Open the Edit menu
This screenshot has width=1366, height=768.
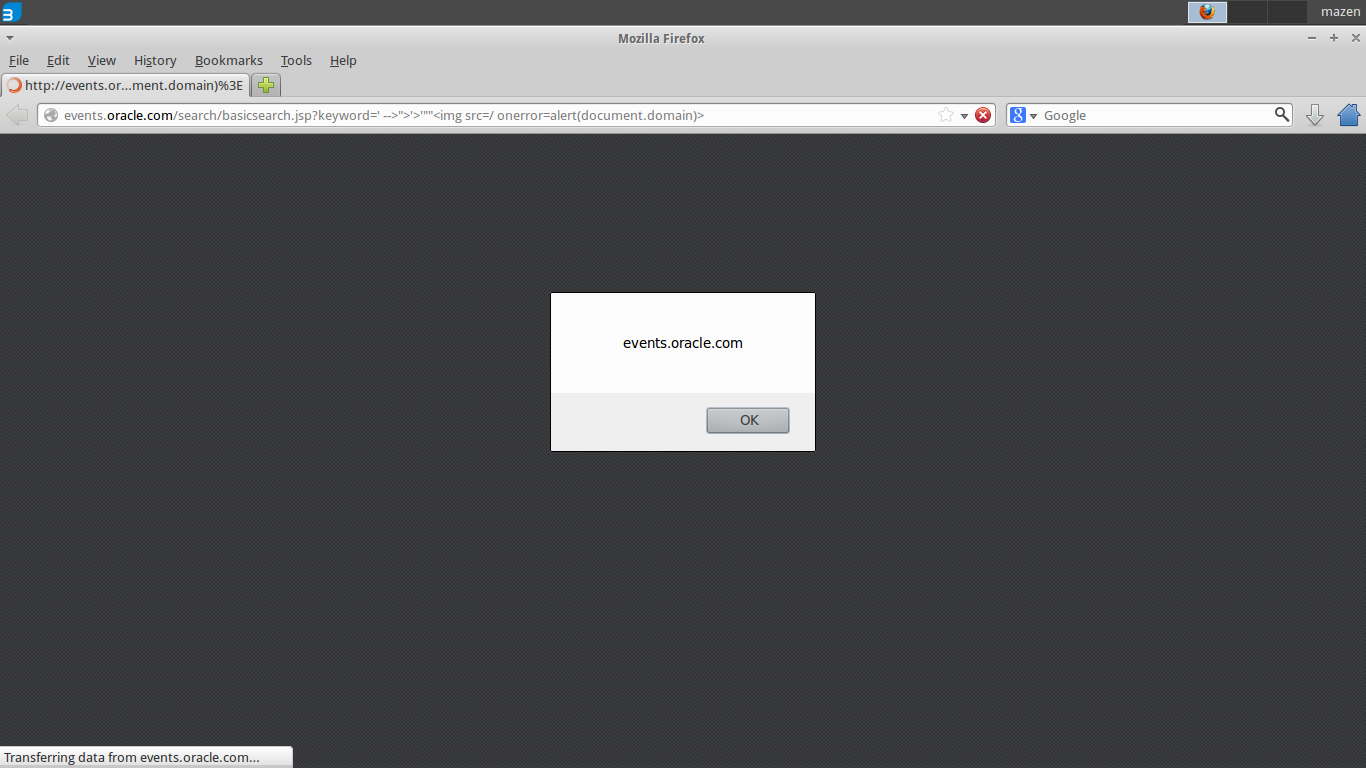click(58, 60)
